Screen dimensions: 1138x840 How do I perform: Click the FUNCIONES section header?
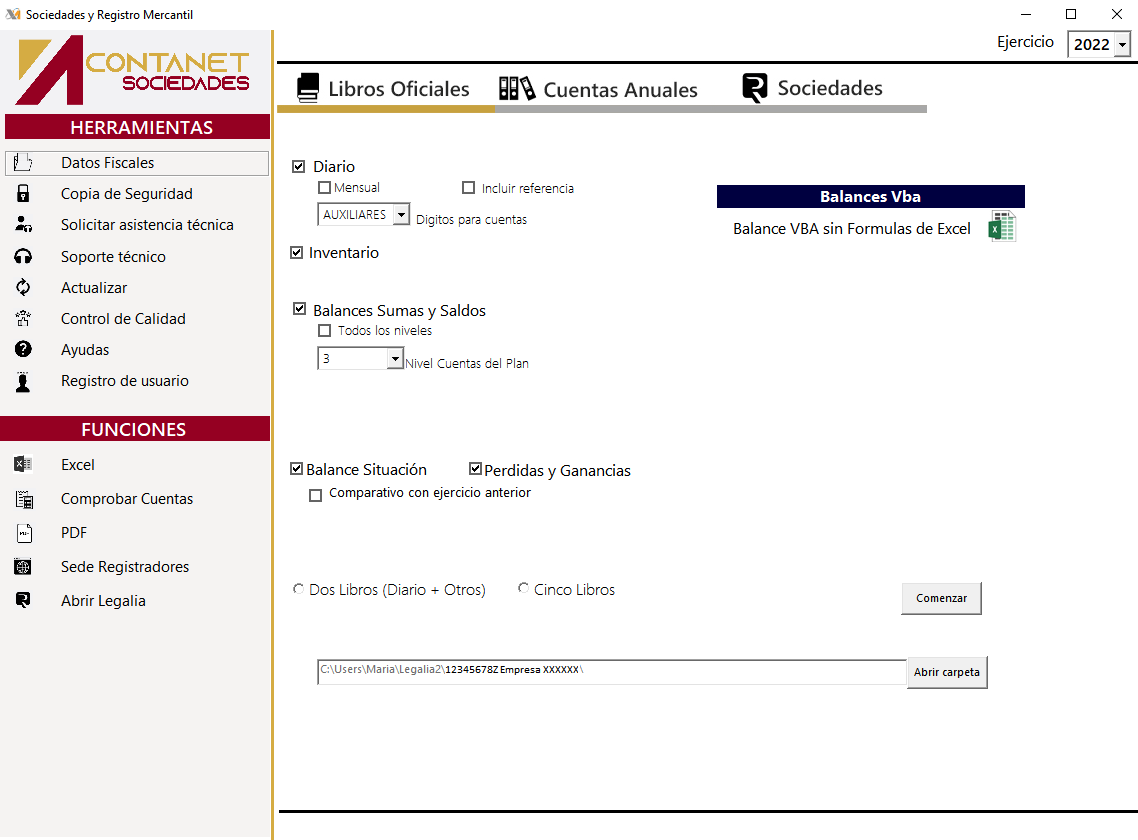[135, 429]
